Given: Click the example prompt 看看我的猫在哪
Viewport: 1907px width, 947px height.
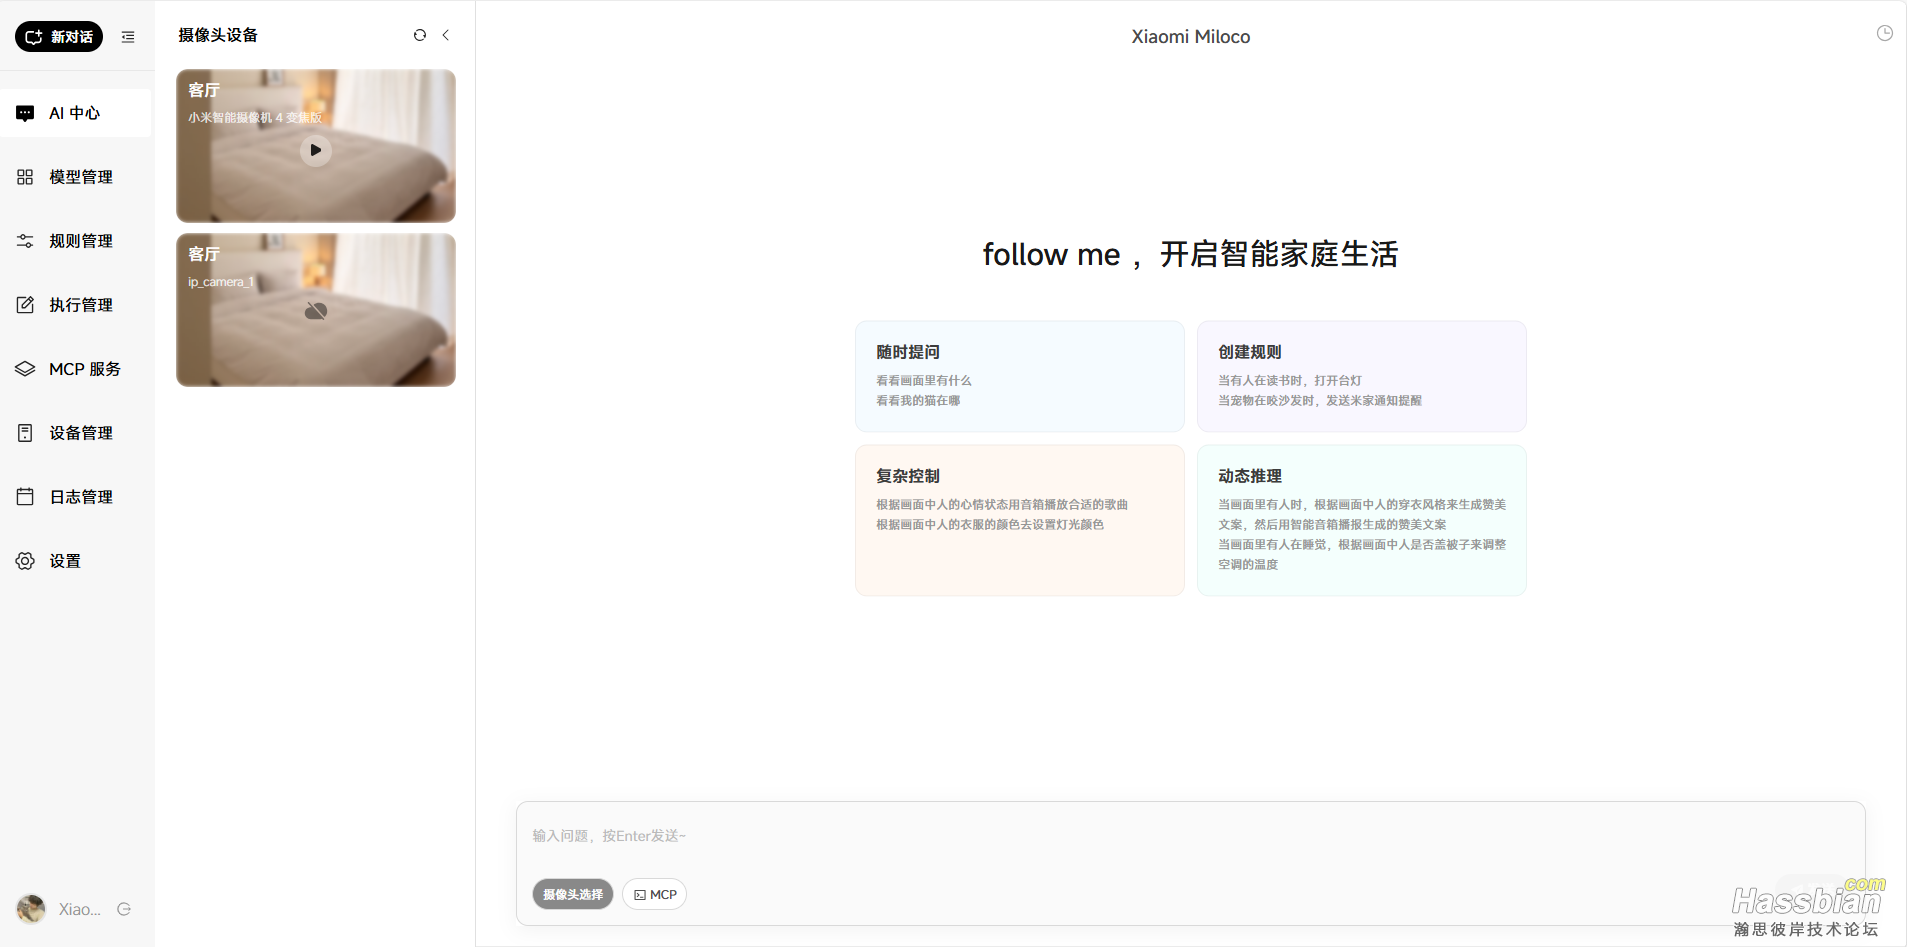Looking at the screenshot, I should click(x=917, y=400).
